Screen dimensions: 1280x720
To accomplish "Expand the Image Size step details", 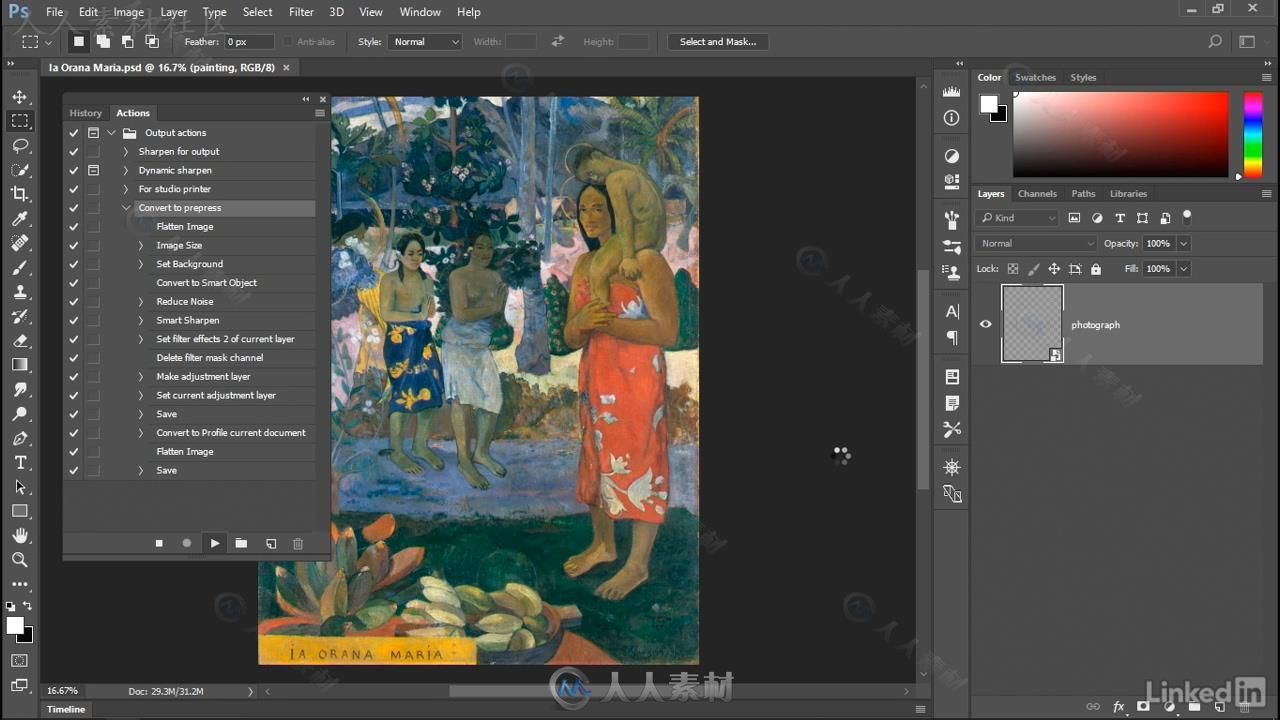I will [x=140, y=246].
